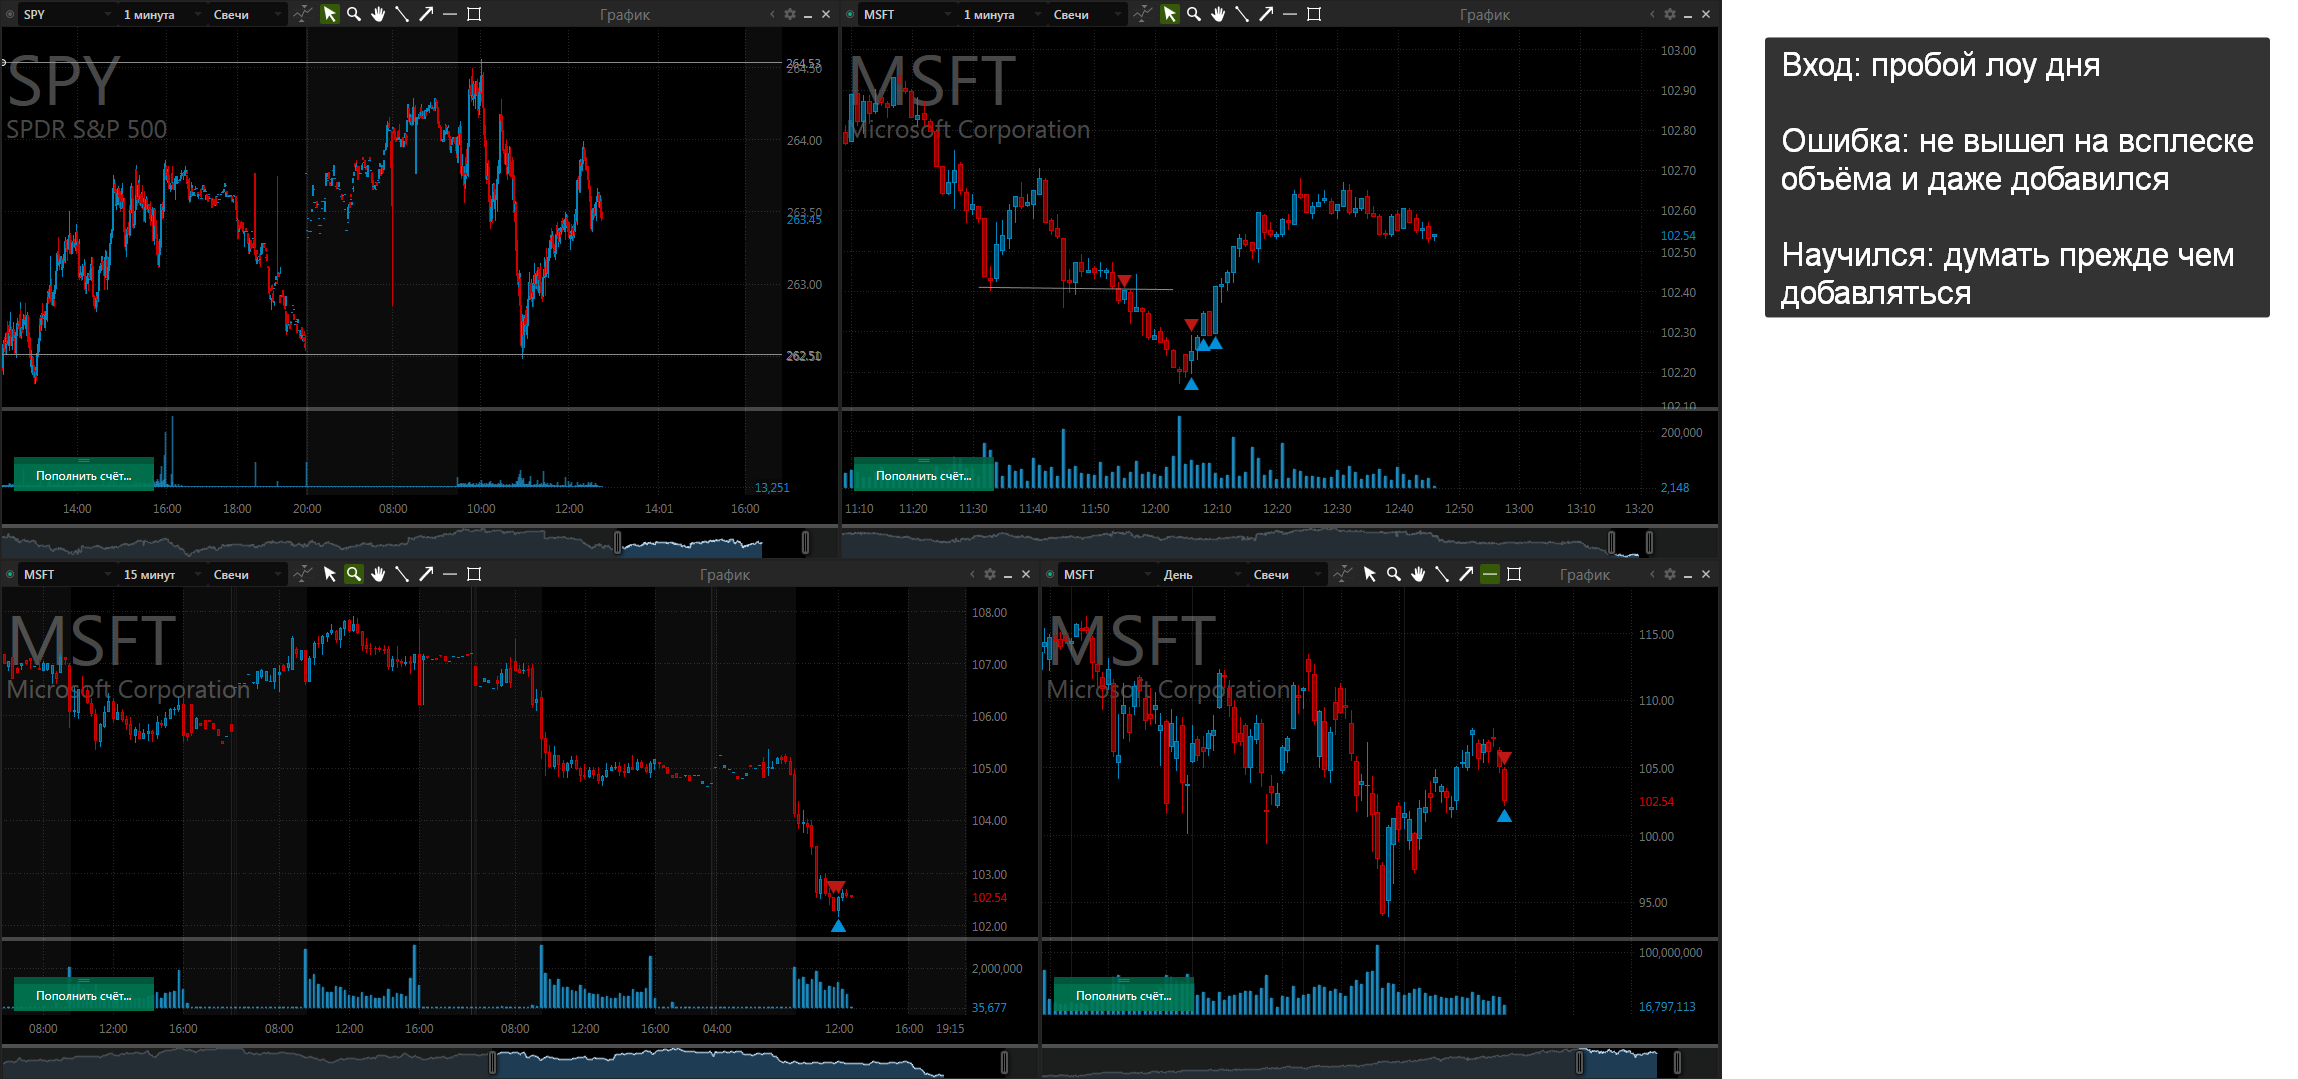The height and width of the screenshot is (1079, 2298).
Task: Choose line tool in MSFT 1 минута chart
Action: [x=1242, y=14]
